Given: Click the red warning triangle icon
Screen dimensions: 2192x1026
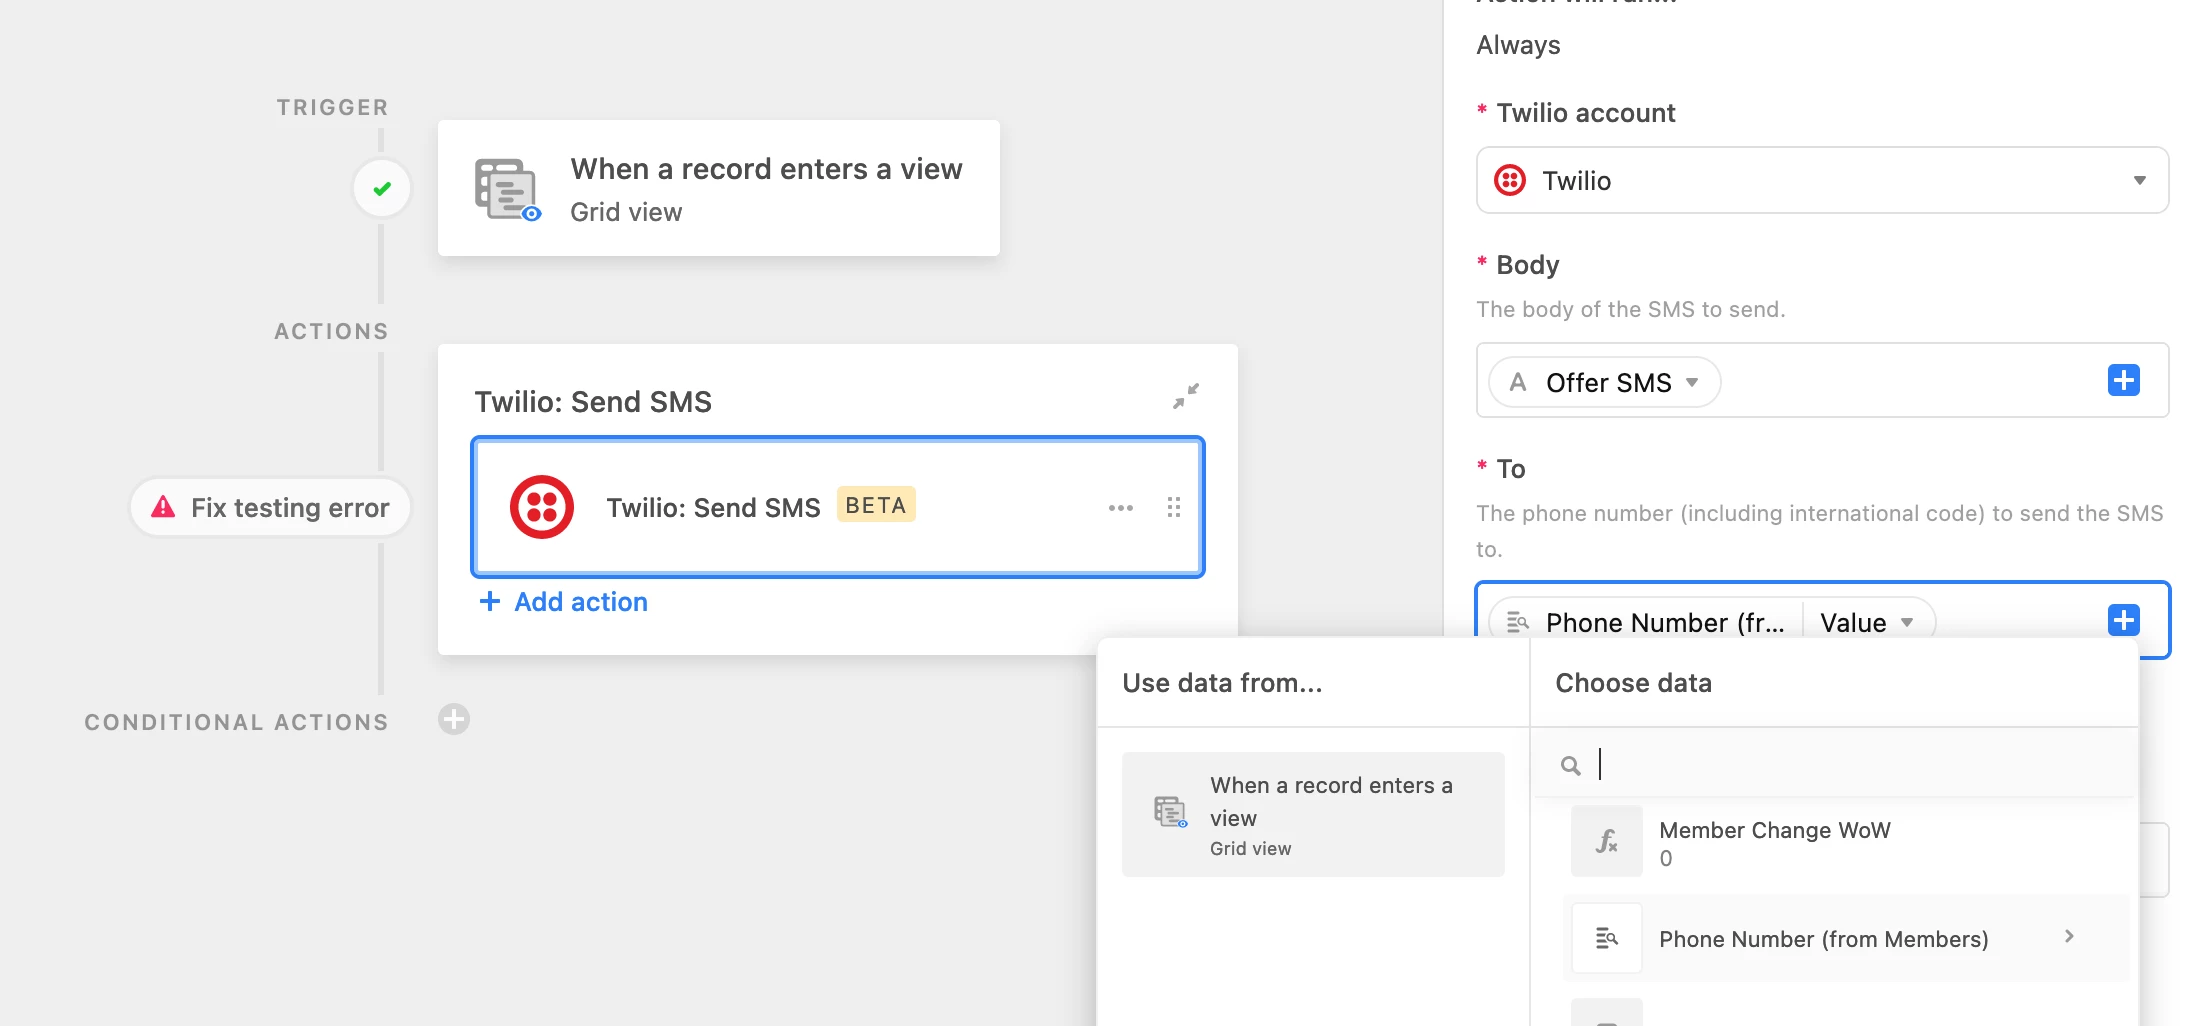Looking at the screenshot, I should [x=163, y=507].
